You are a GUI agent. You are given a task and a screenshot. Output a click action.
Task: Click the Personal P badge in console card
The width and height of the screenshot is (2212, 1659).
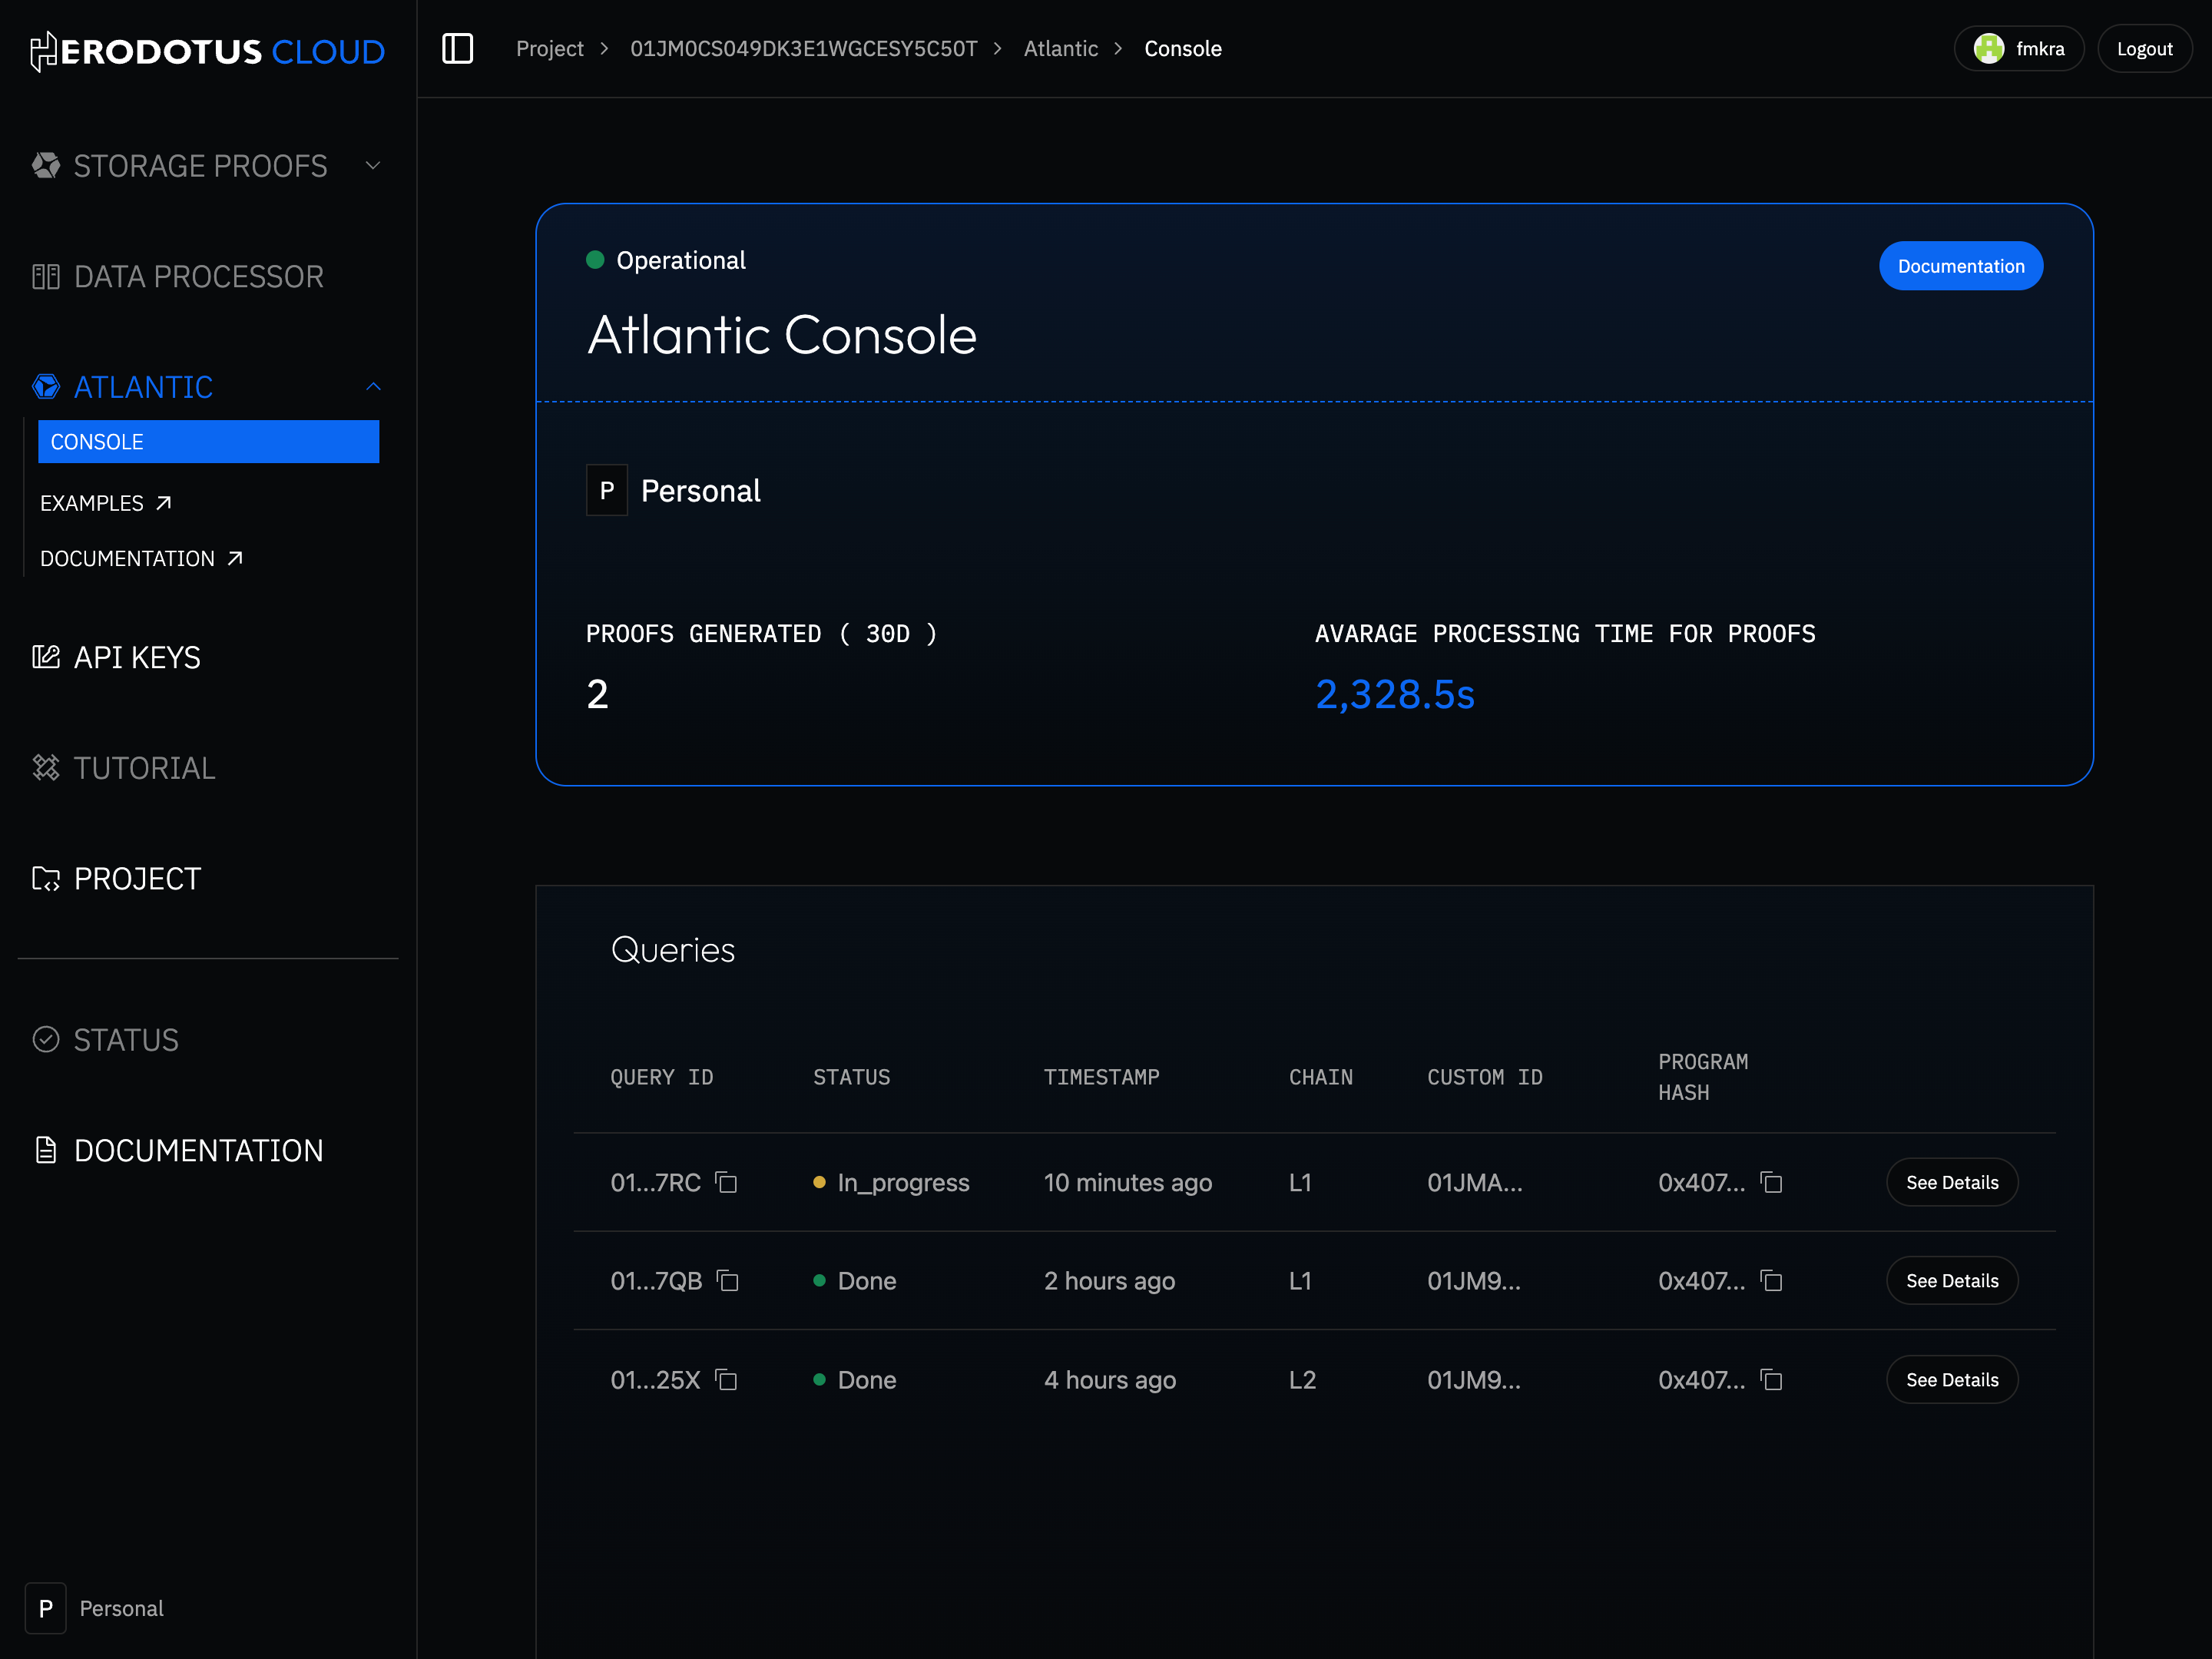607,490
